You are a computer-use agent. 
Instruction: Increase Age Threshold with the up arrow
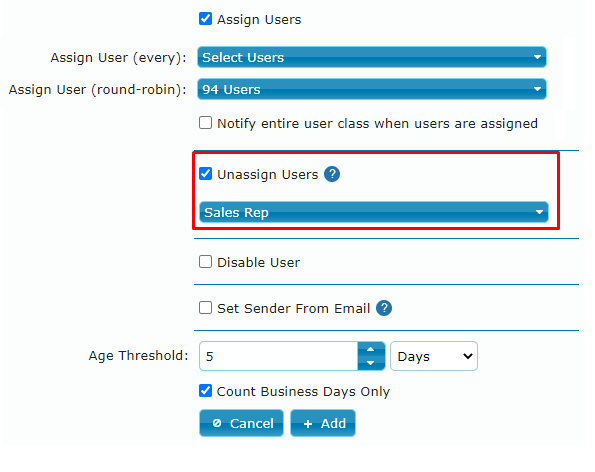tap(371, 349)
